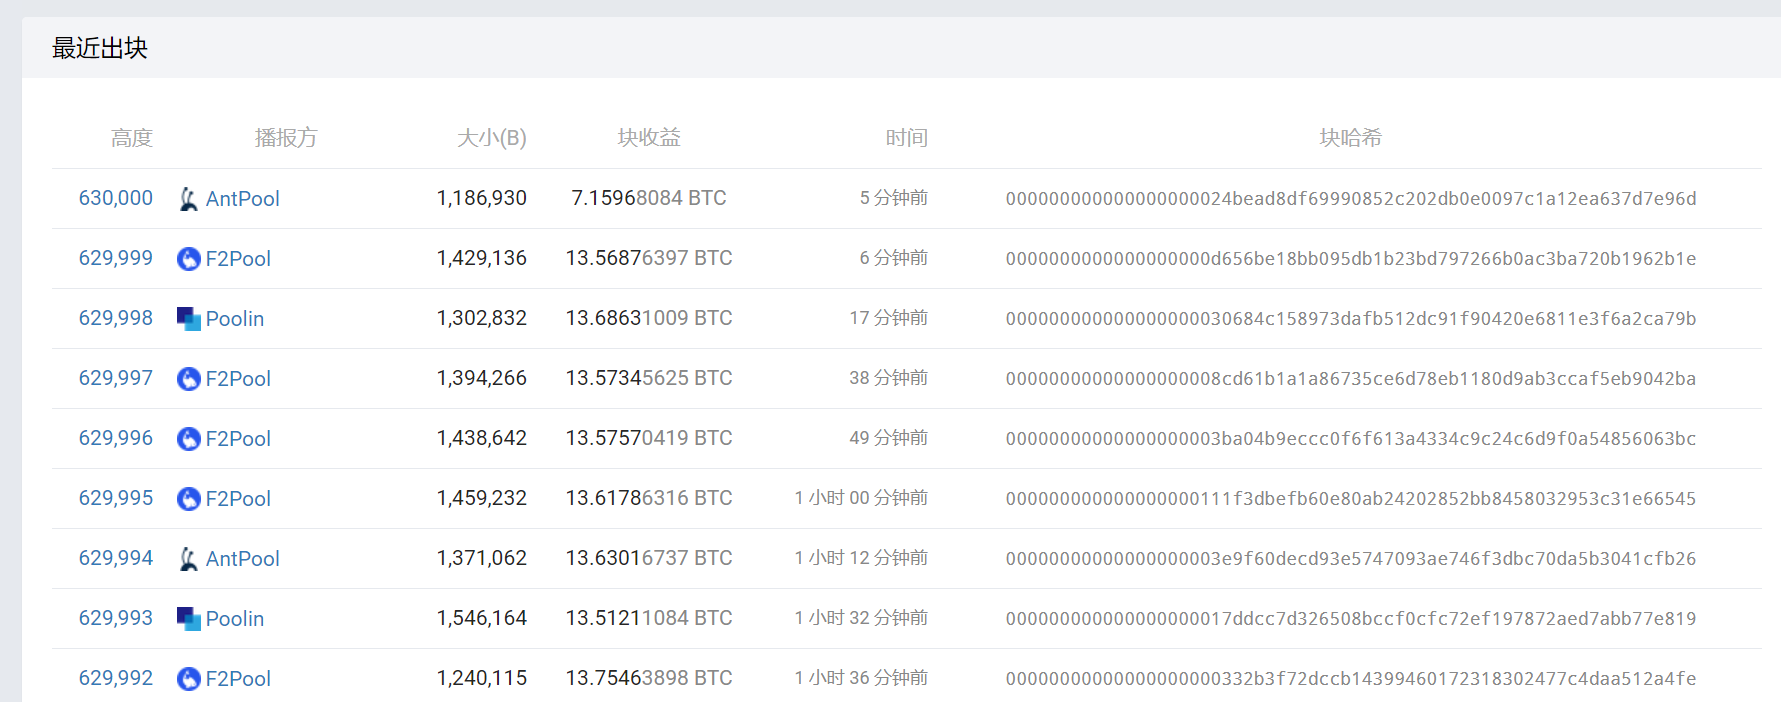The height and width of the screenshot is (702, 1781).
Task: Click the 最近出块 section title
Action: (x=100, y=48)
